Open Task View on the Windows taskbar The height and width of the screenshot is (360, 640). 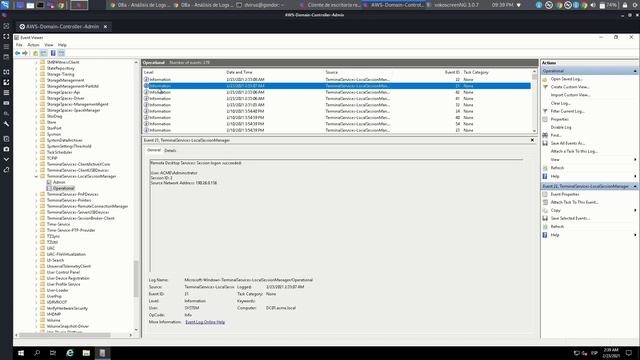tap(53, 353)
